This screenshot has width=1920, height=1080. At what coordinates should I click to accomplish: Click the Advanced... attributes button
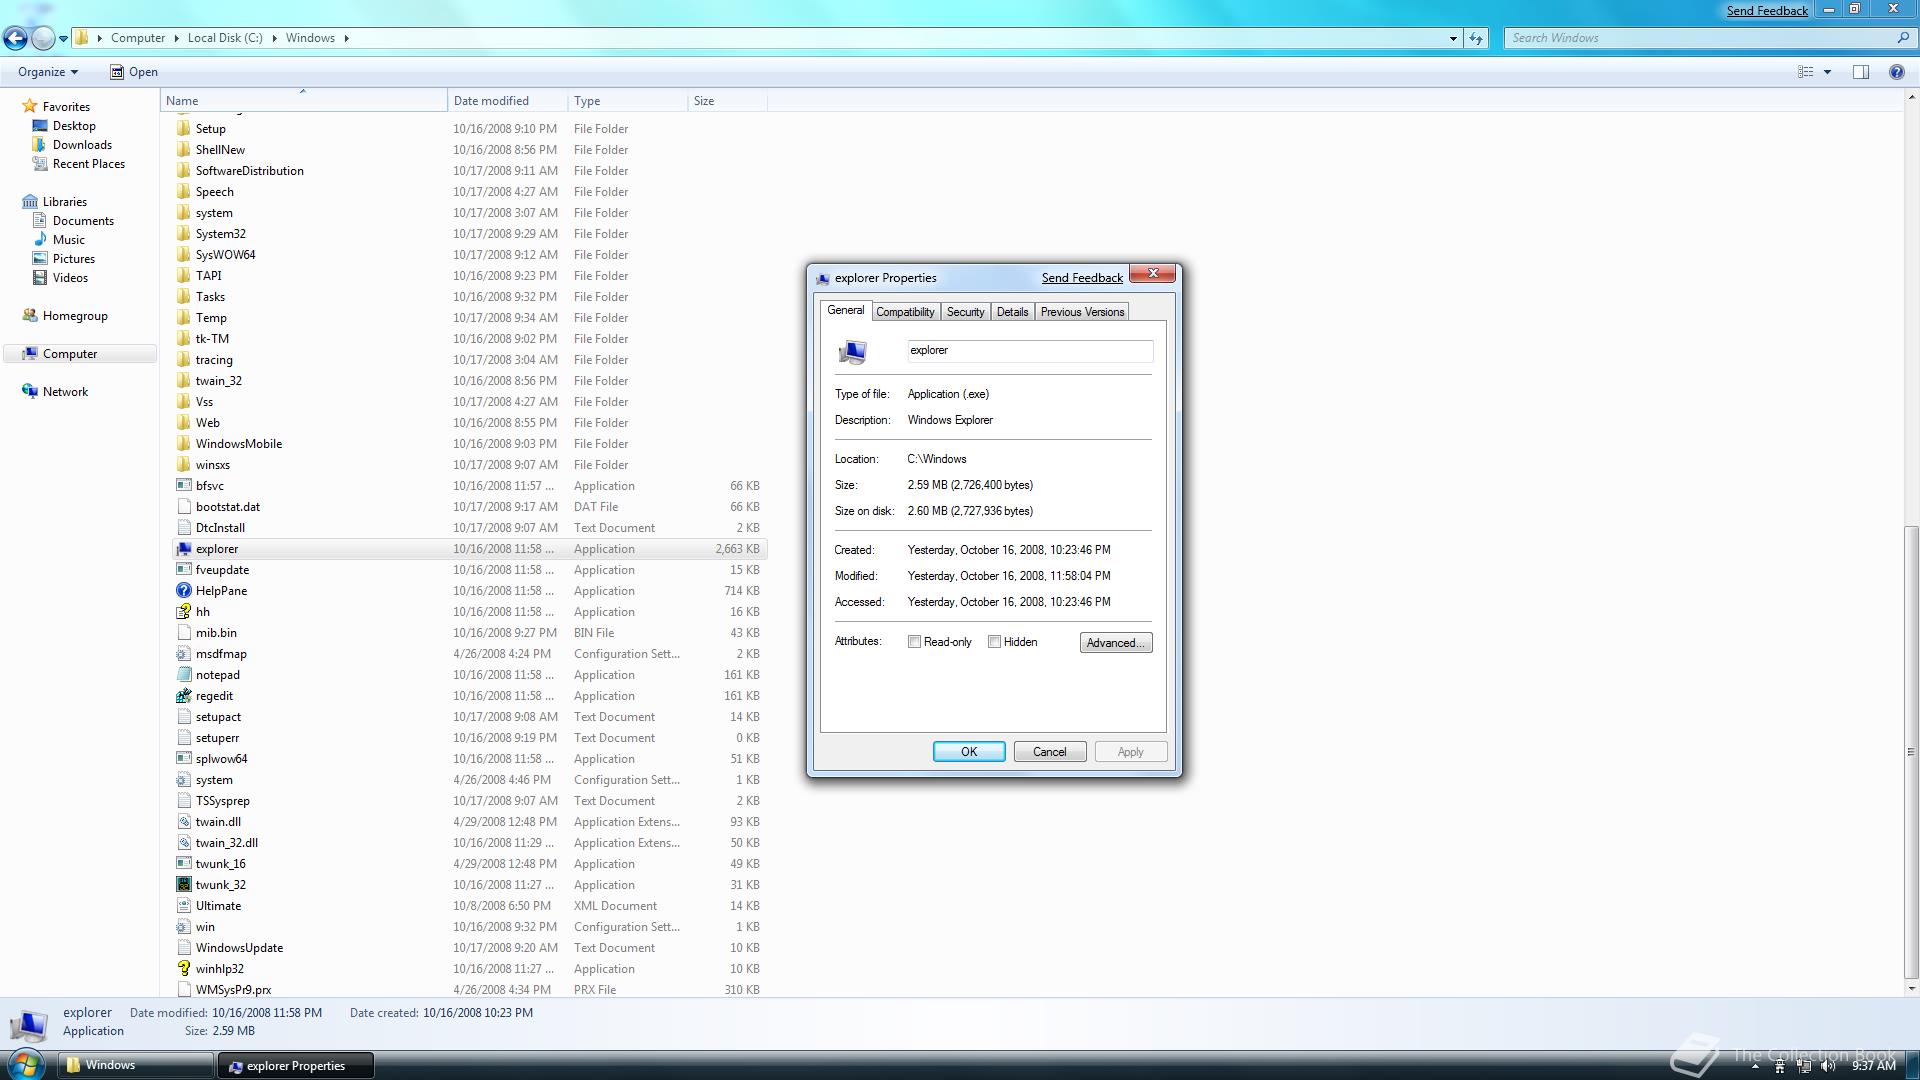[1115, 643]
